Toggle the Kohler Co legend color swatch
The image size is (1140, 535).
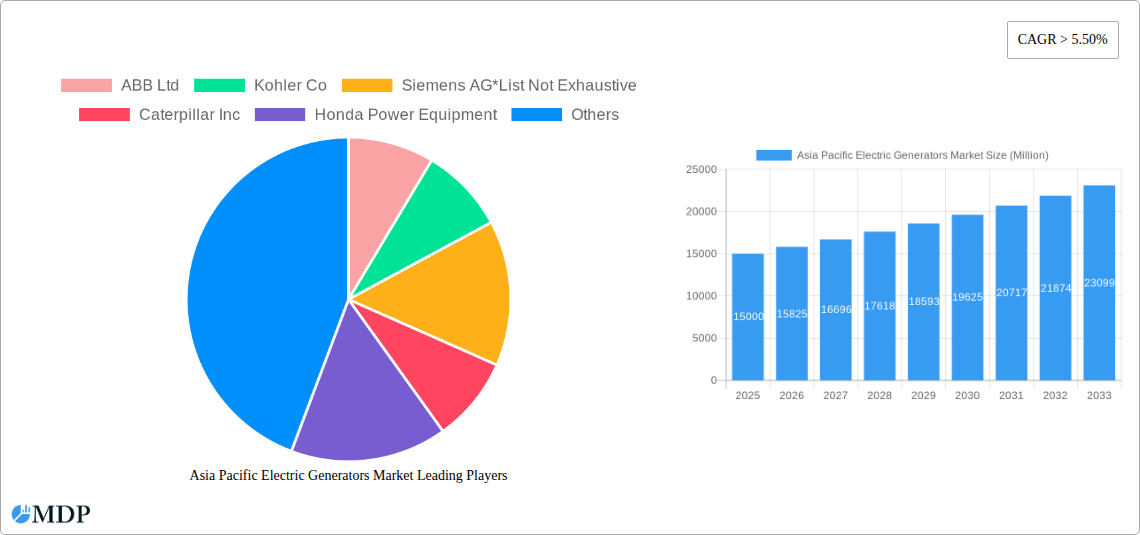coord(220,86)
